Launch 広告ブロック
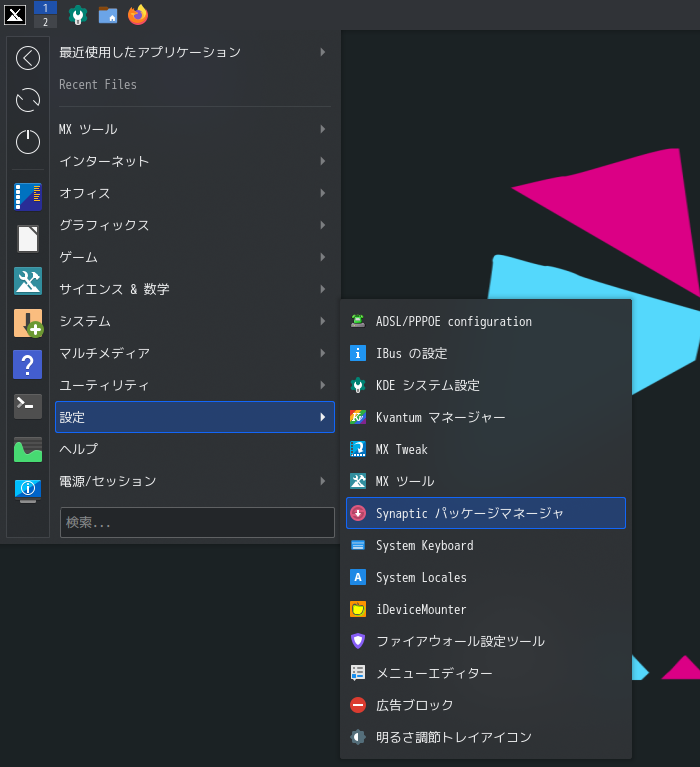700x767 pixels. click(486, 705)
